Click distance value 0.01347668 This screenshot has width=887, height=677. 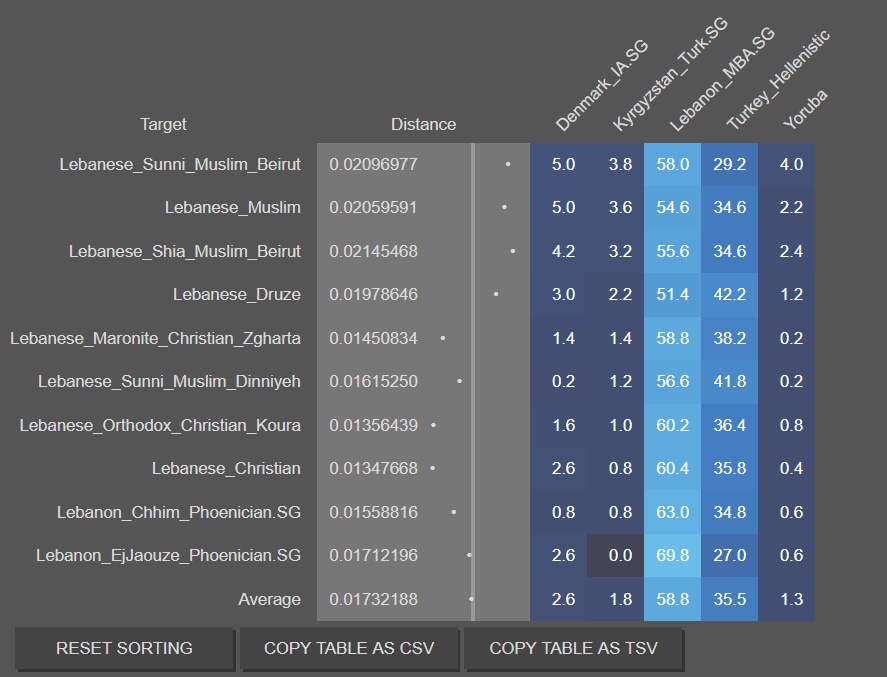373,469
